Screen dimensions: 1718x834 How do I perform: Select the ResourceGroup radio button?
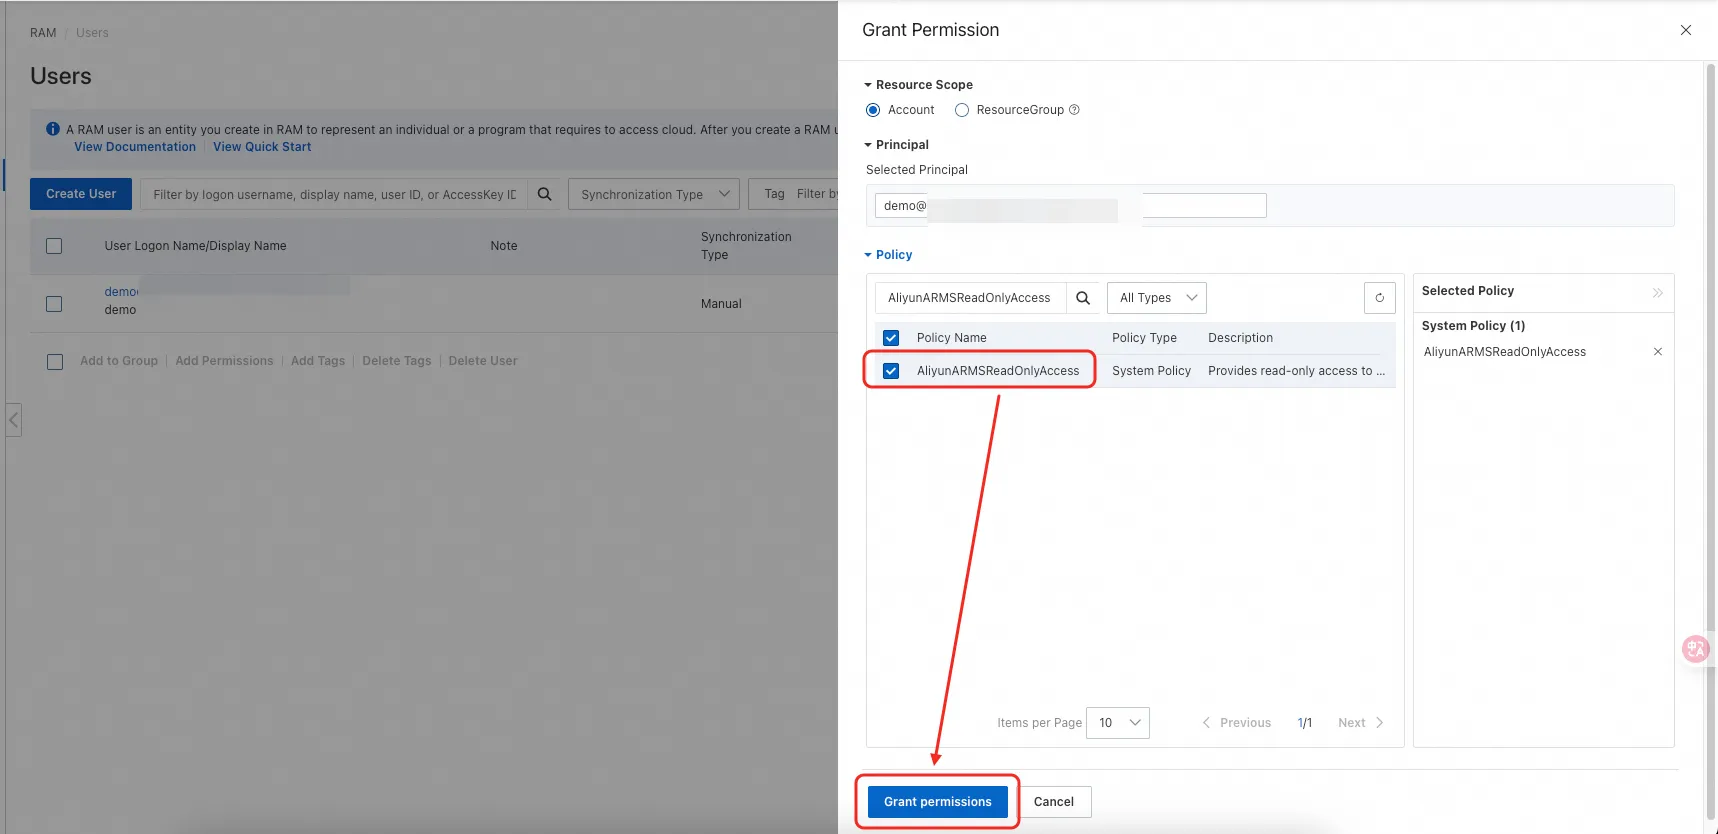(x=962, y=110)
